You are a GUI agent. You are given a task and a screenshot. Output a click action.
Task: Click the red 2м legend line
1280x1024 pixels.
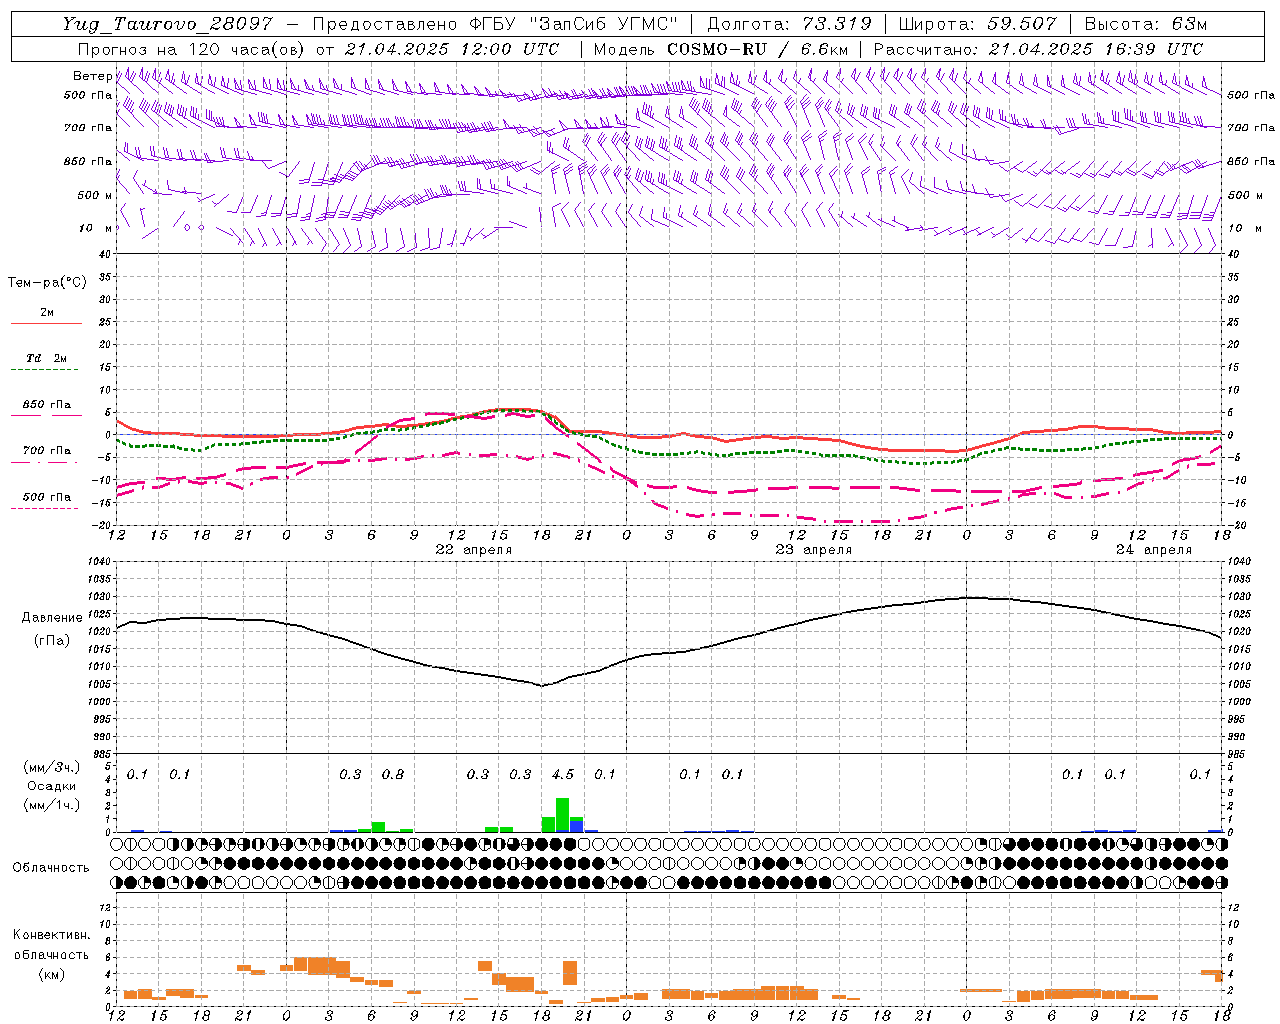[x=46, y=323]
